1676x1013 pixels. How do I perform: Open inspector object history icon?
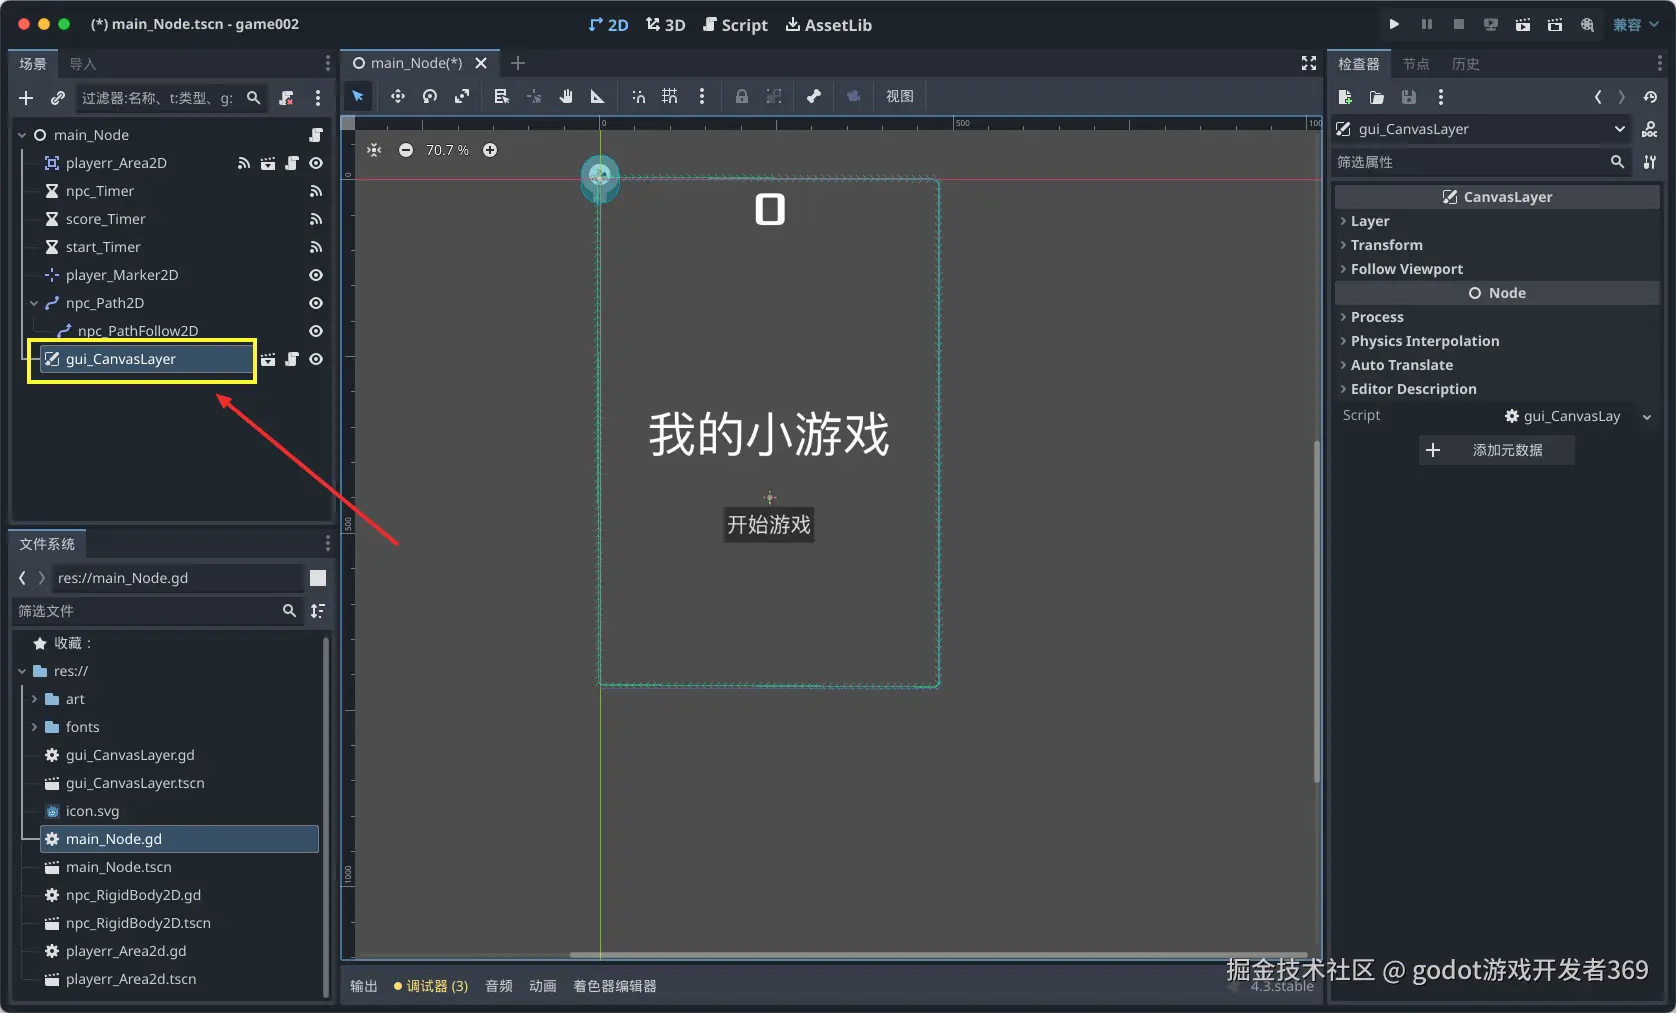(x=1650, y=97)
